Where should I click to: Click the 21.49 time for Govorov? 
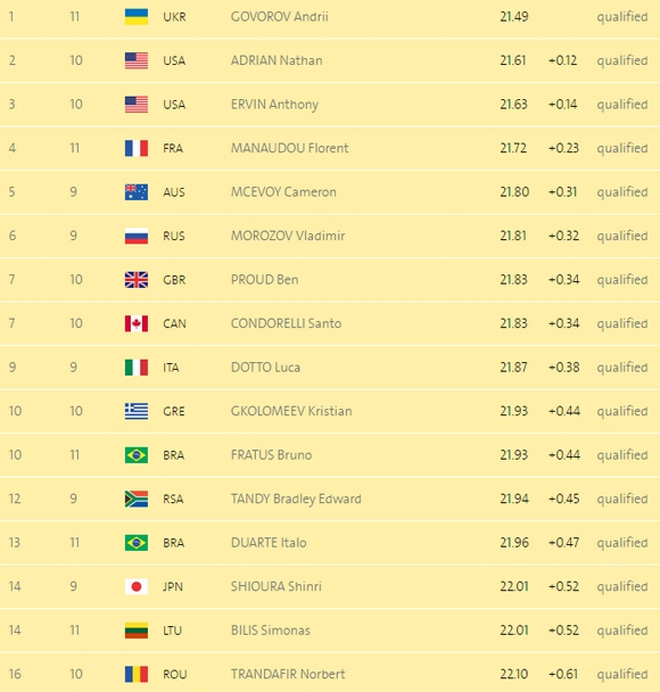(x=514, y=17)
